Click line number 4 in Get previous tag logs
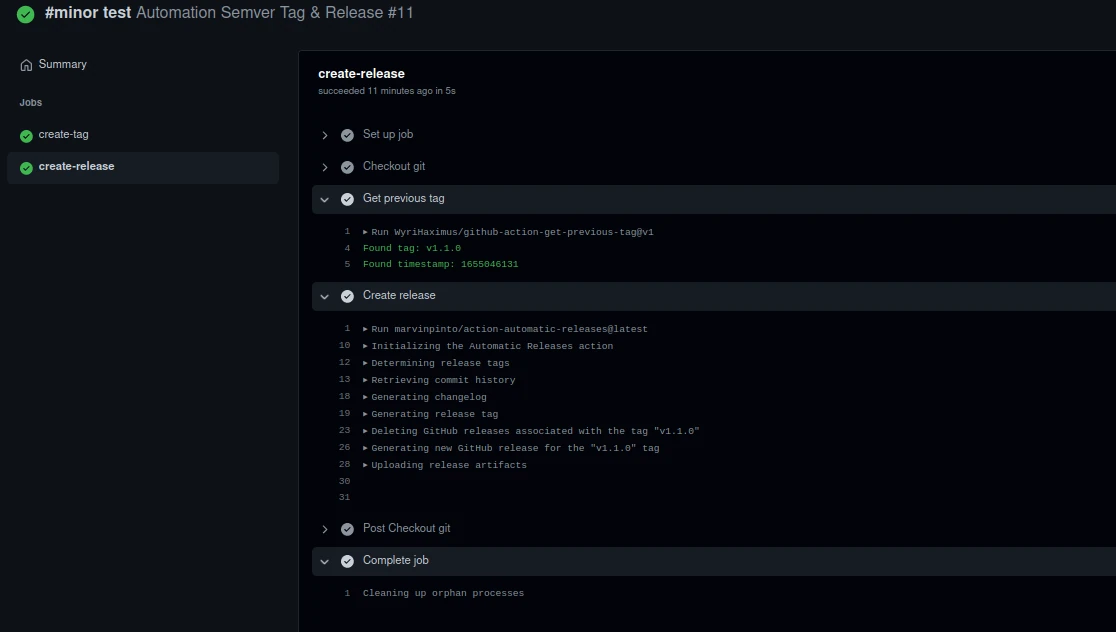This screenshot has height=632, width=1116. coord(346,247)
